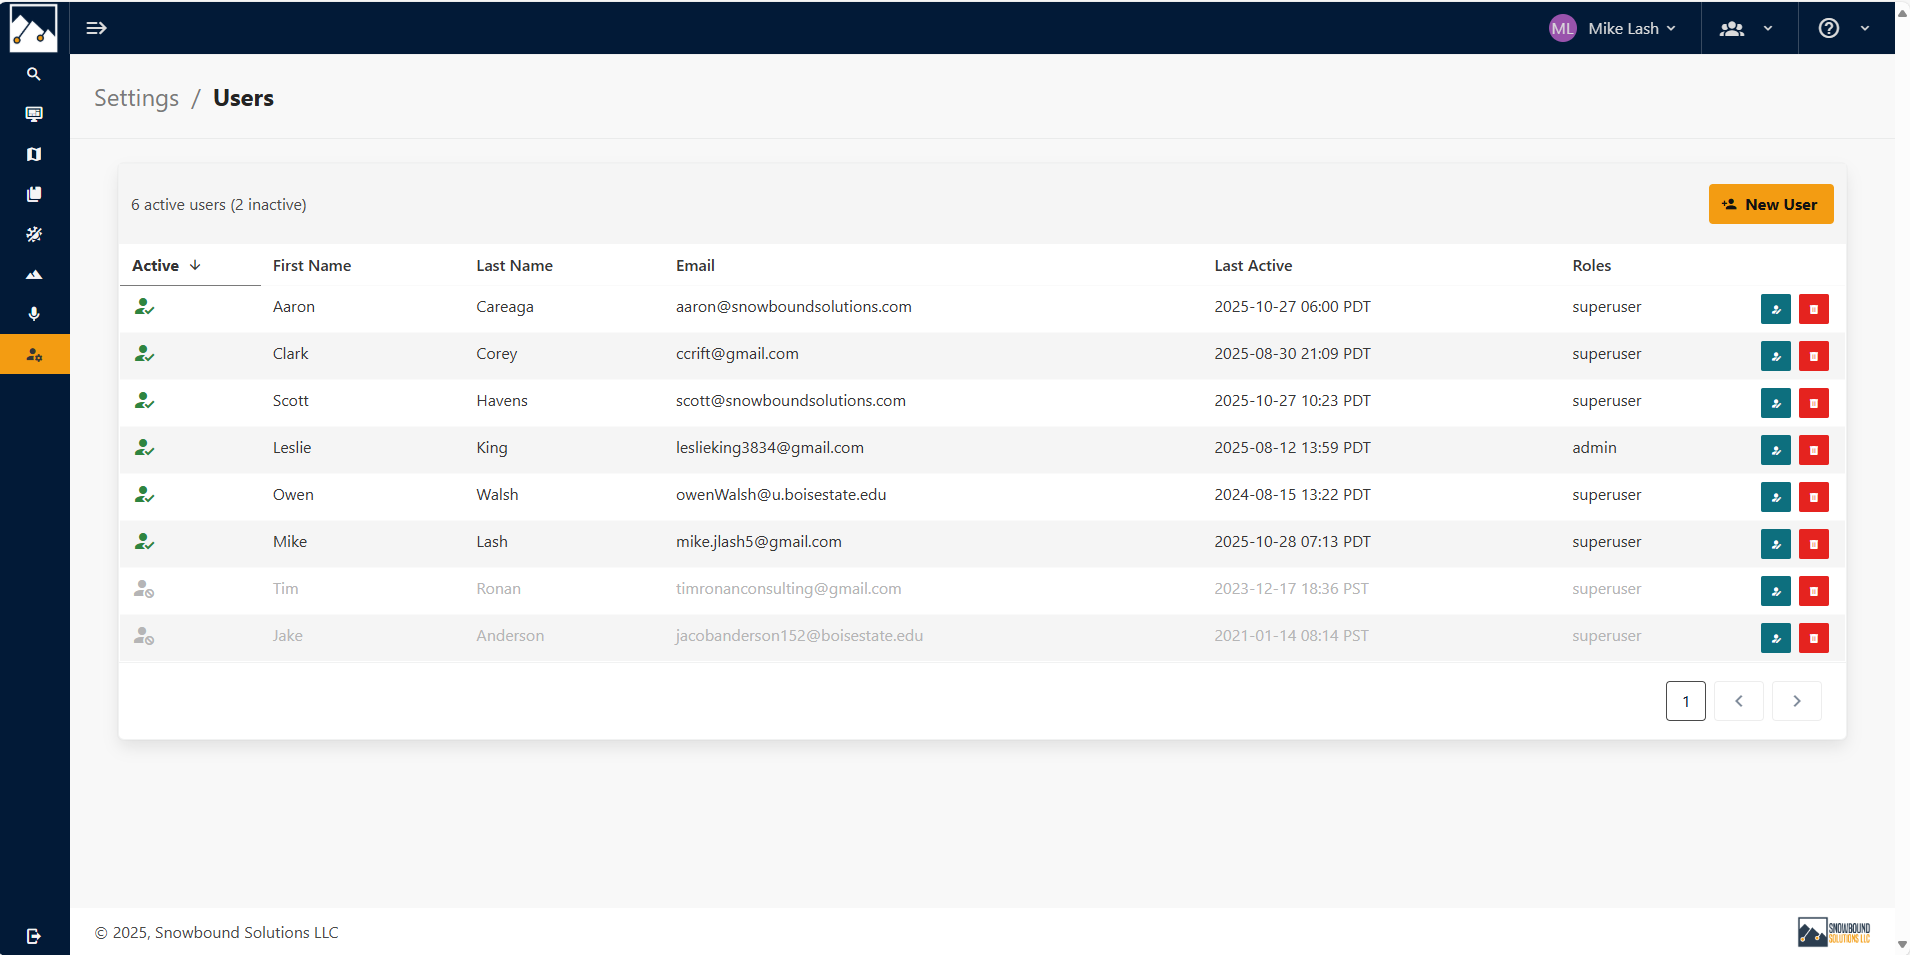Edit user Owen Walsh
This screenshot has width=1910, height=955.
click(1776, 497)
